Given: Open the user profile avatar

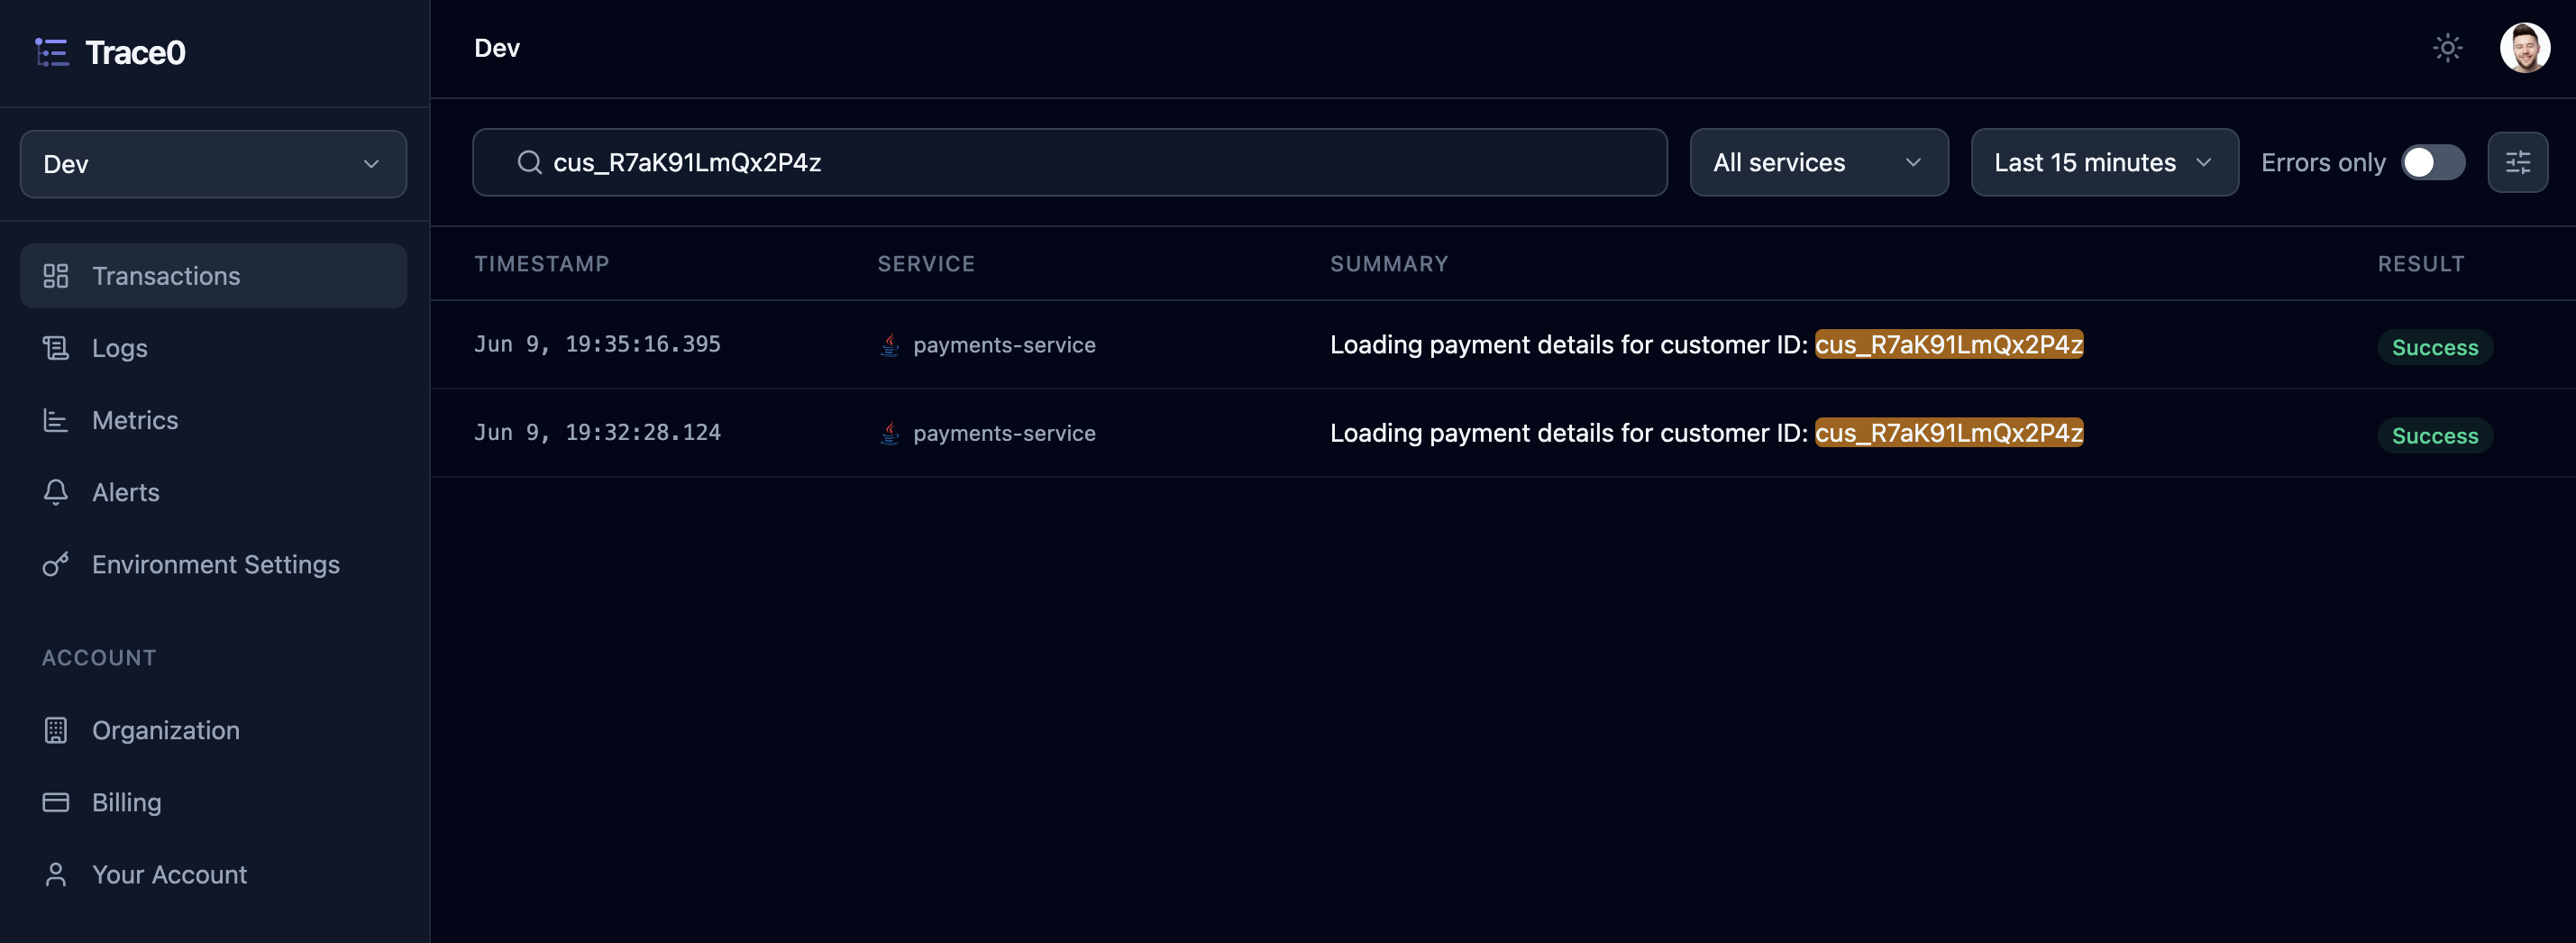Looking at the screenshot, I should pyautogui.click(x=2524, y=48).
